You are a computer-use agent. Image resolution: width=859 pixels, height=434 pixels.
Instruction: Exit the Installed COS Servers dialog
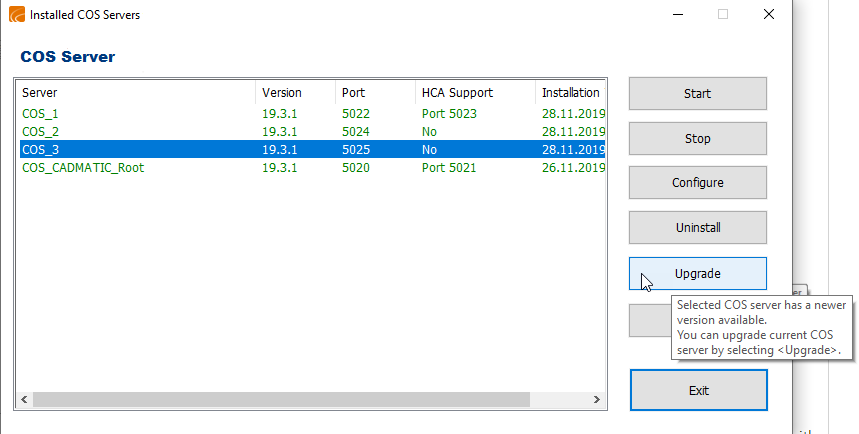(698, 390)
